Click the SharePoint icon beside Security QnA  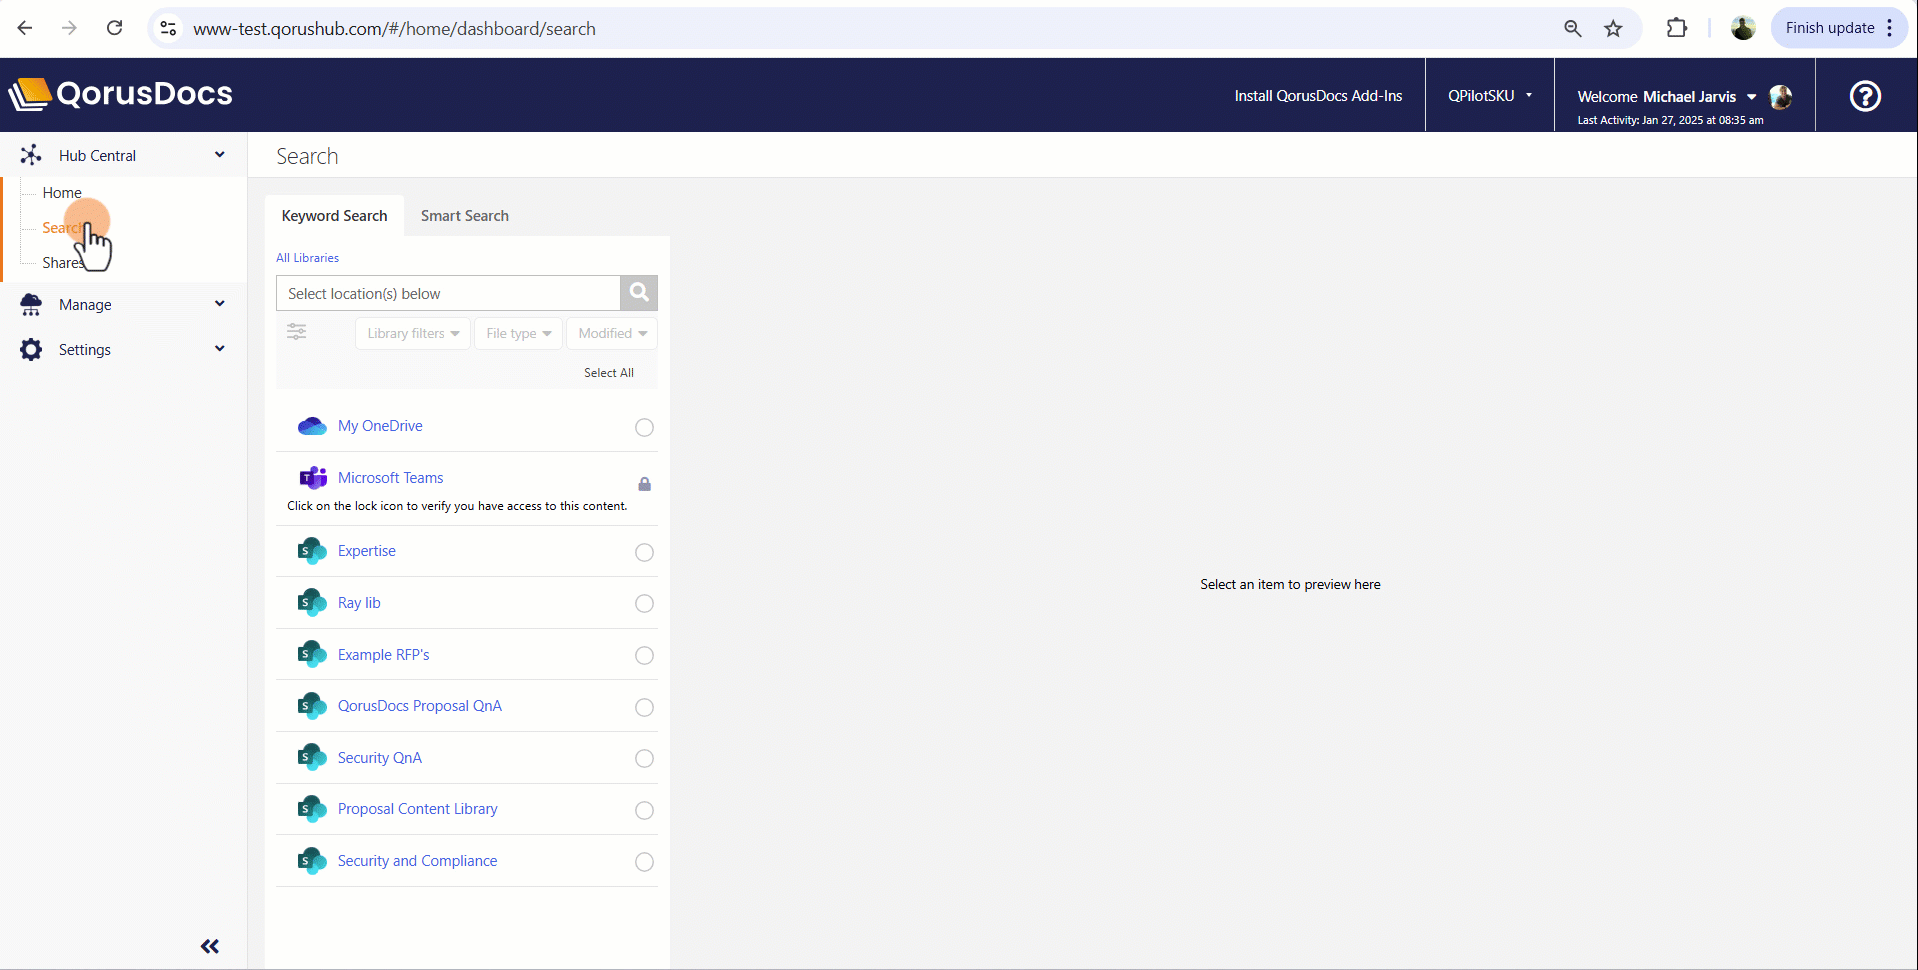pyautogui.click(x=312, y=758)
